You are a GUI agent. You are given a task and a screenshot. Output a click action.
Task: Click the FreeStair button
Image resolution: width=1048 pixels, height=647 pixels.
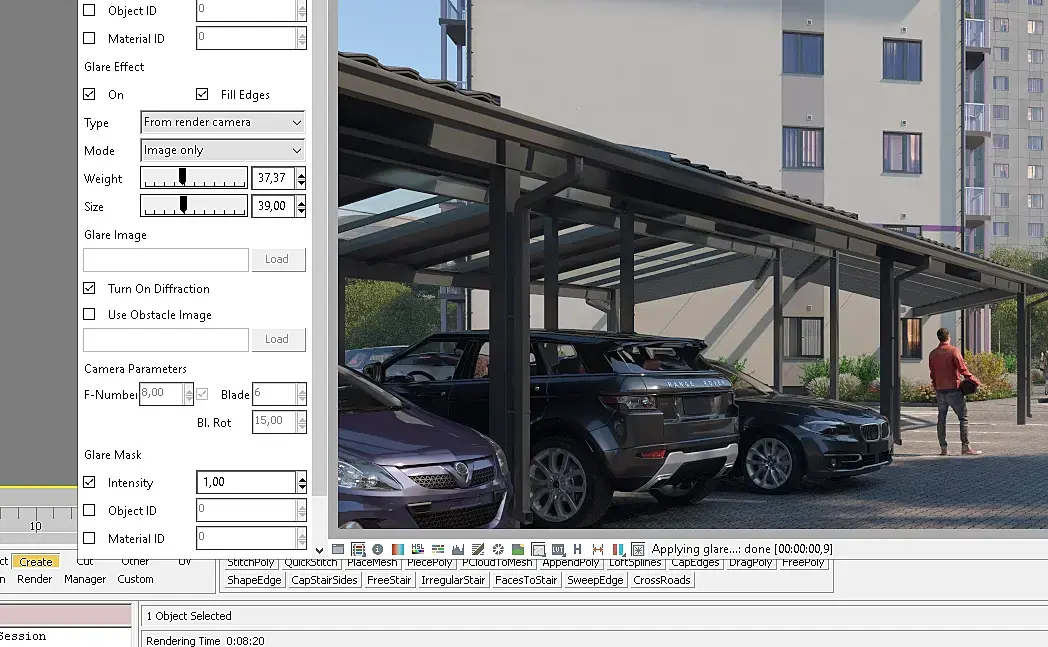[x=389, y=580]
